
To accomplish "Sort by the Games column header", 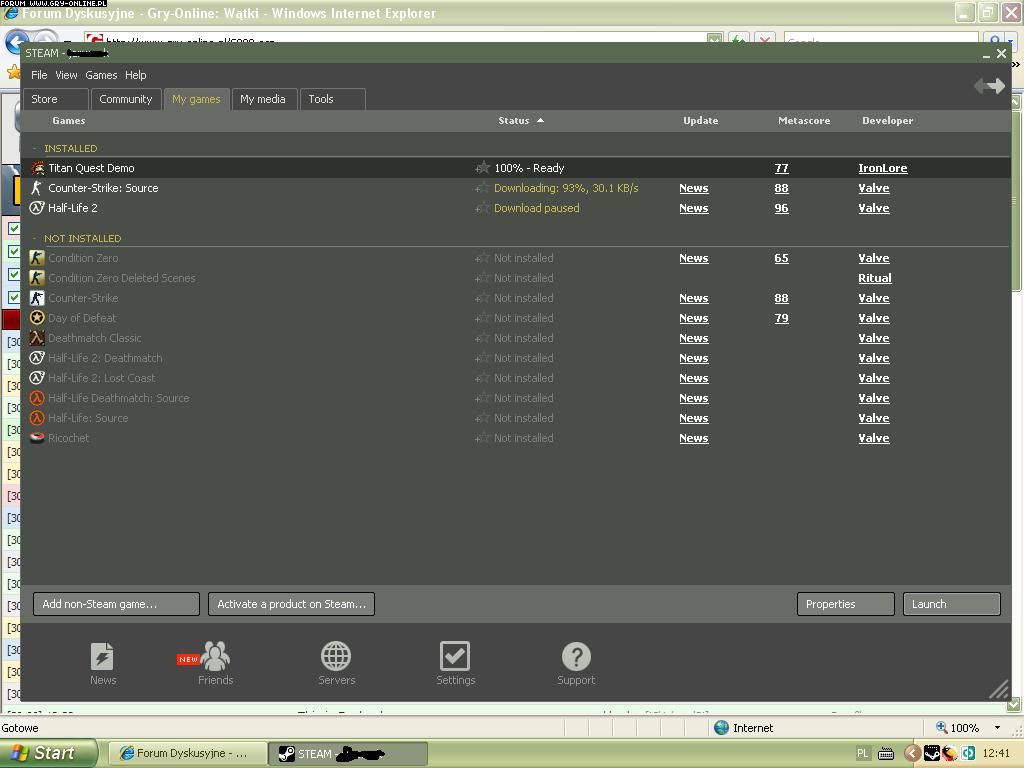I will pos(69,120).
